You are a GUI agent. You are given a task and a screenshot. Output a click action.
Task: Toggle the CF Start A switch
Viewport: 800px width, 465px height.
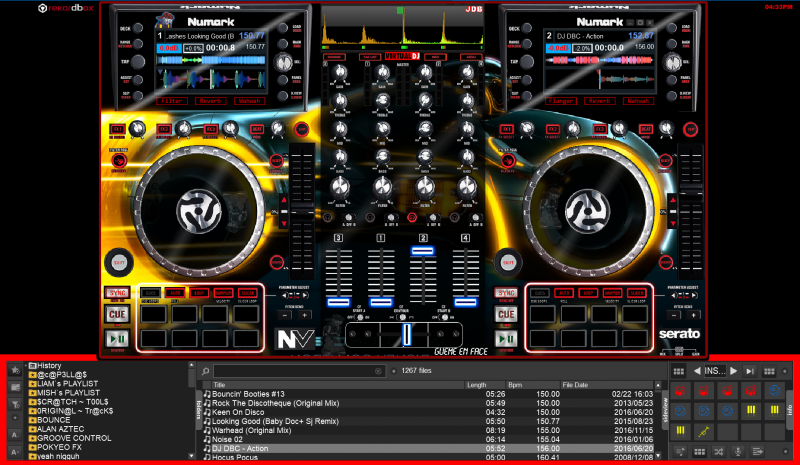[x=360, y=317]
